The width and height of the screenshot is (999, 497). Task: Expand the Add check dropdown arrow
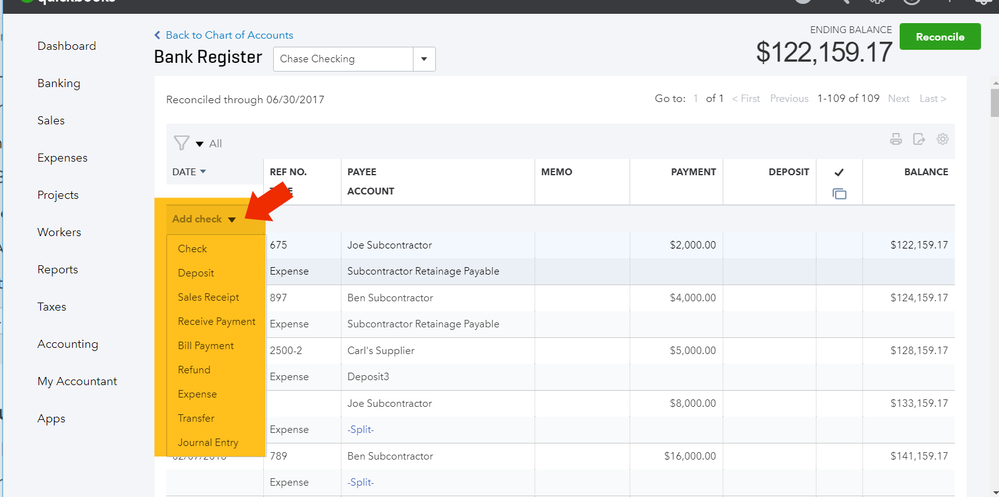tap(232, 220)
